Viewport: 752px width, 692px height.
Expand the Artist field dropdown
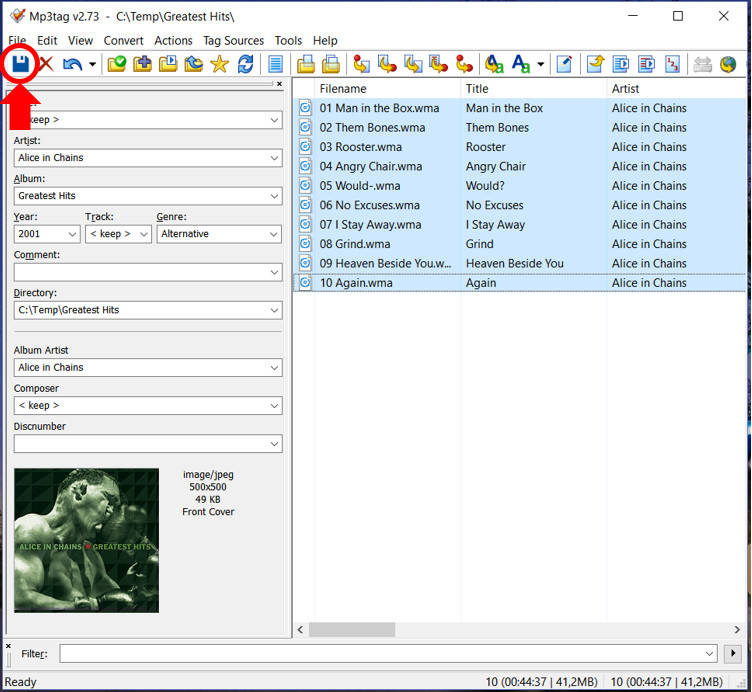(274, 158)
